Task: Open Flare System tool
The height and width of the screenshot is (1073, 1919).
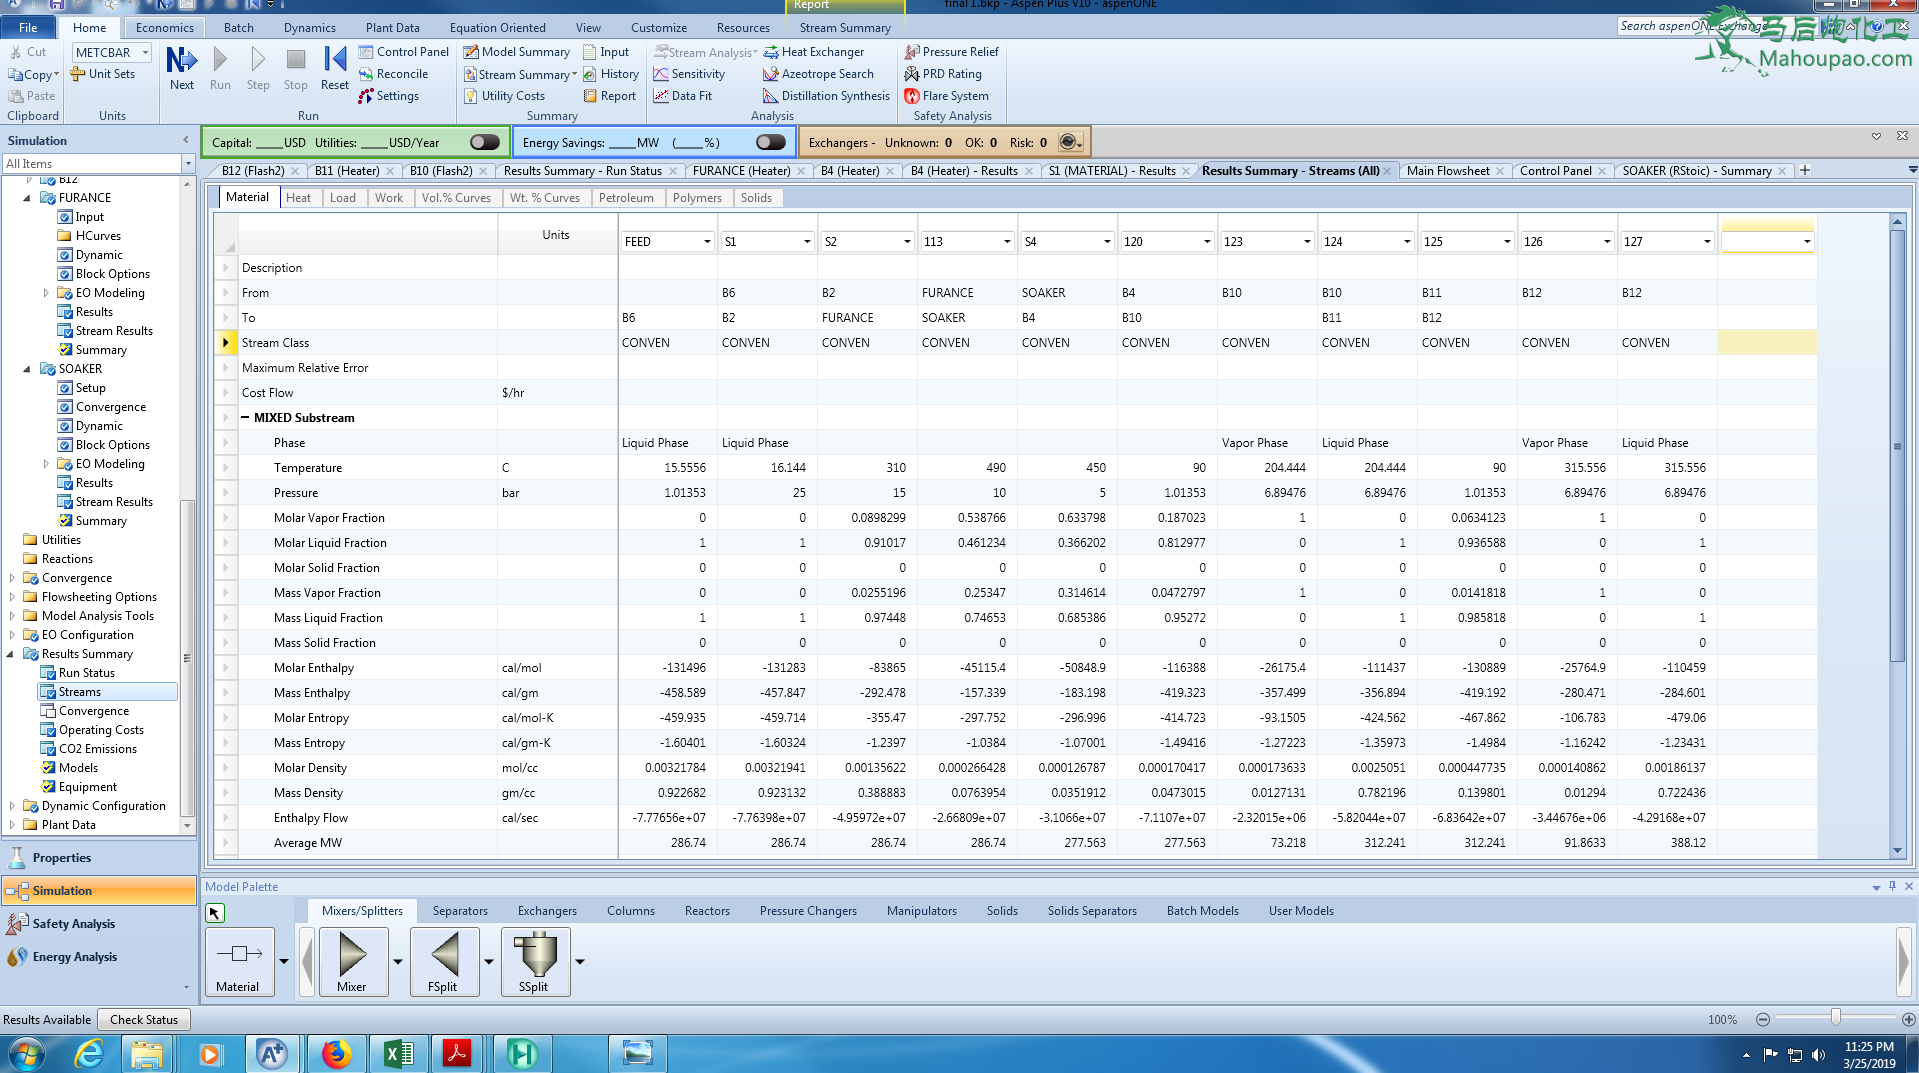Action: tap(947, 96)
